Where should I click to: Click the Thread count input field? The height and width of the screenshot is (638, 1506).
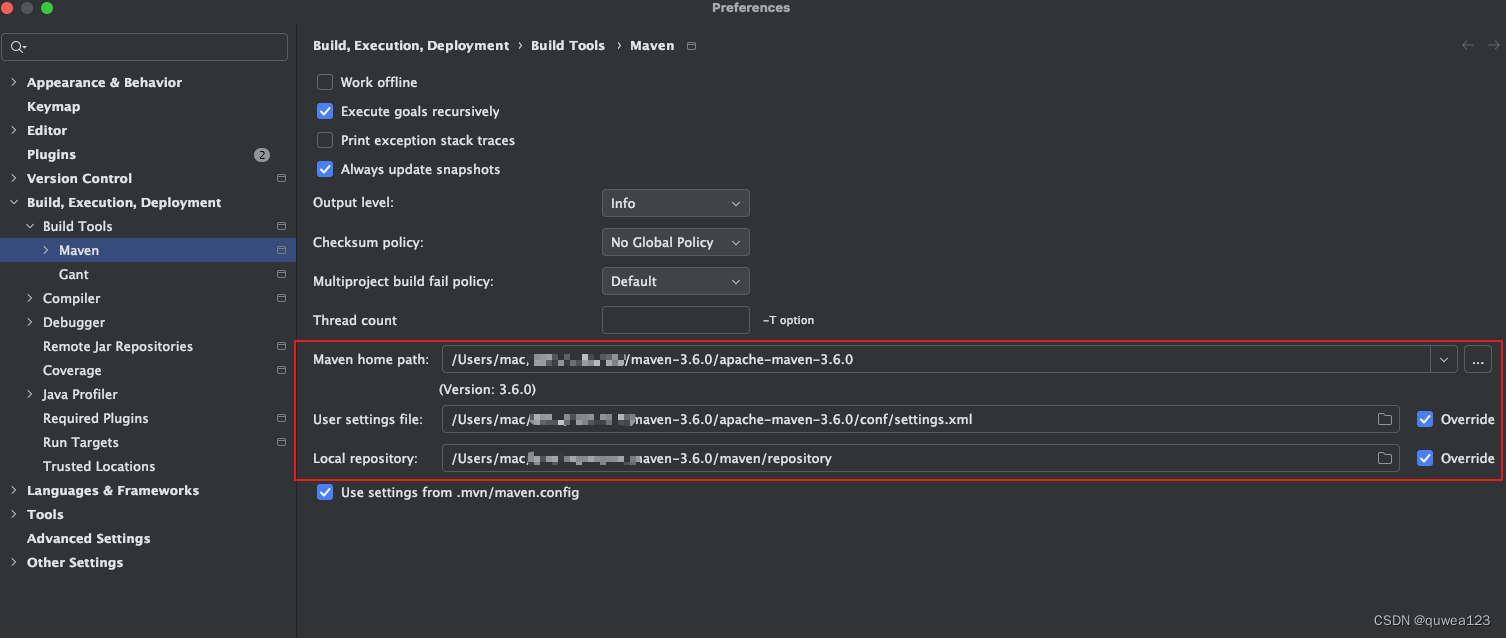click(x=675, y=320)
